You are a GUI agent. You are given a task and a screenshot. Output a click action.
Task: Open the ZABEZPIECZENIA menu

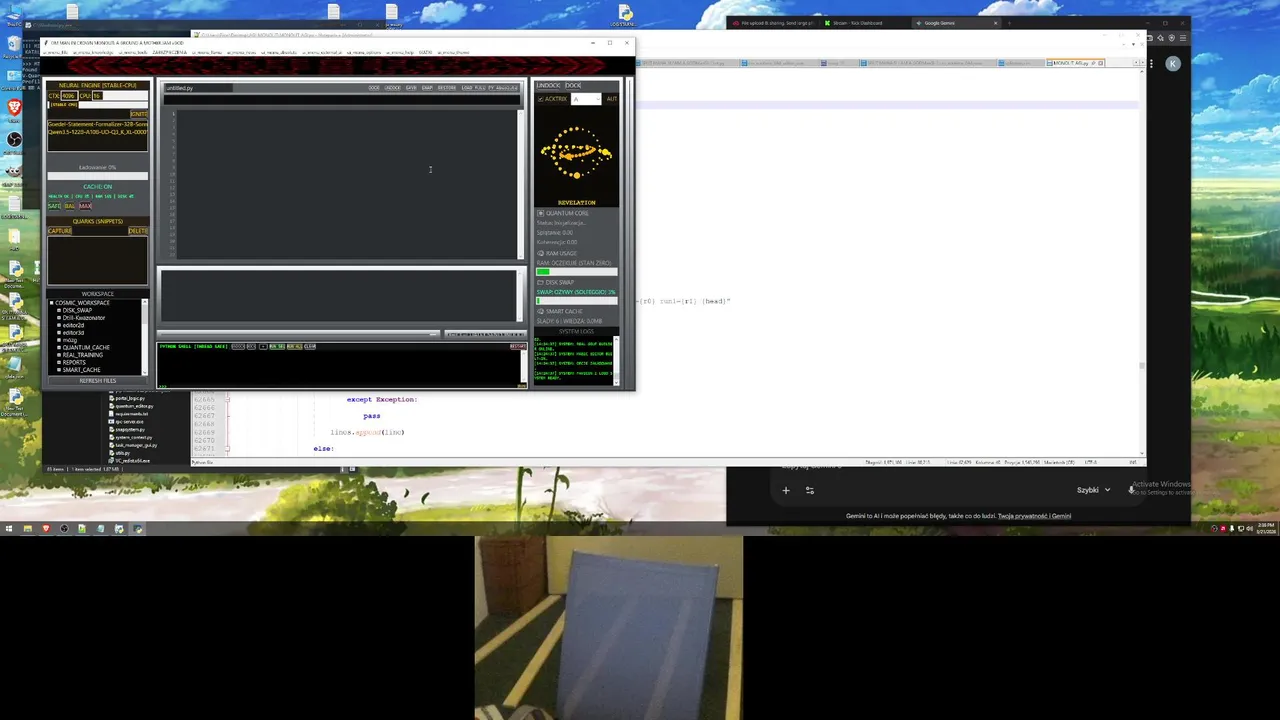(170, 52)
